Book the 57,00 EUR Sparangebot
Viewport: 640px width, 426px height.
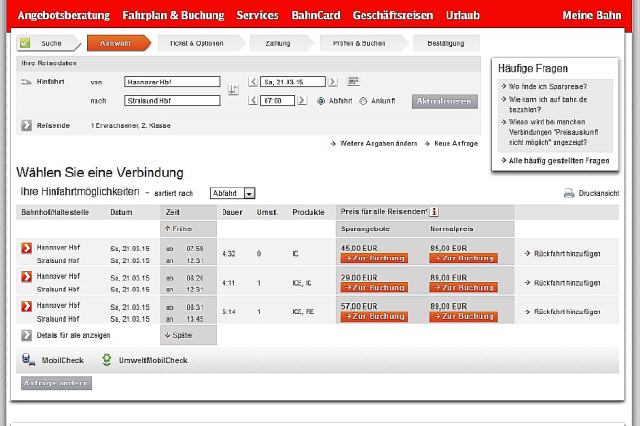click(374, 317)
